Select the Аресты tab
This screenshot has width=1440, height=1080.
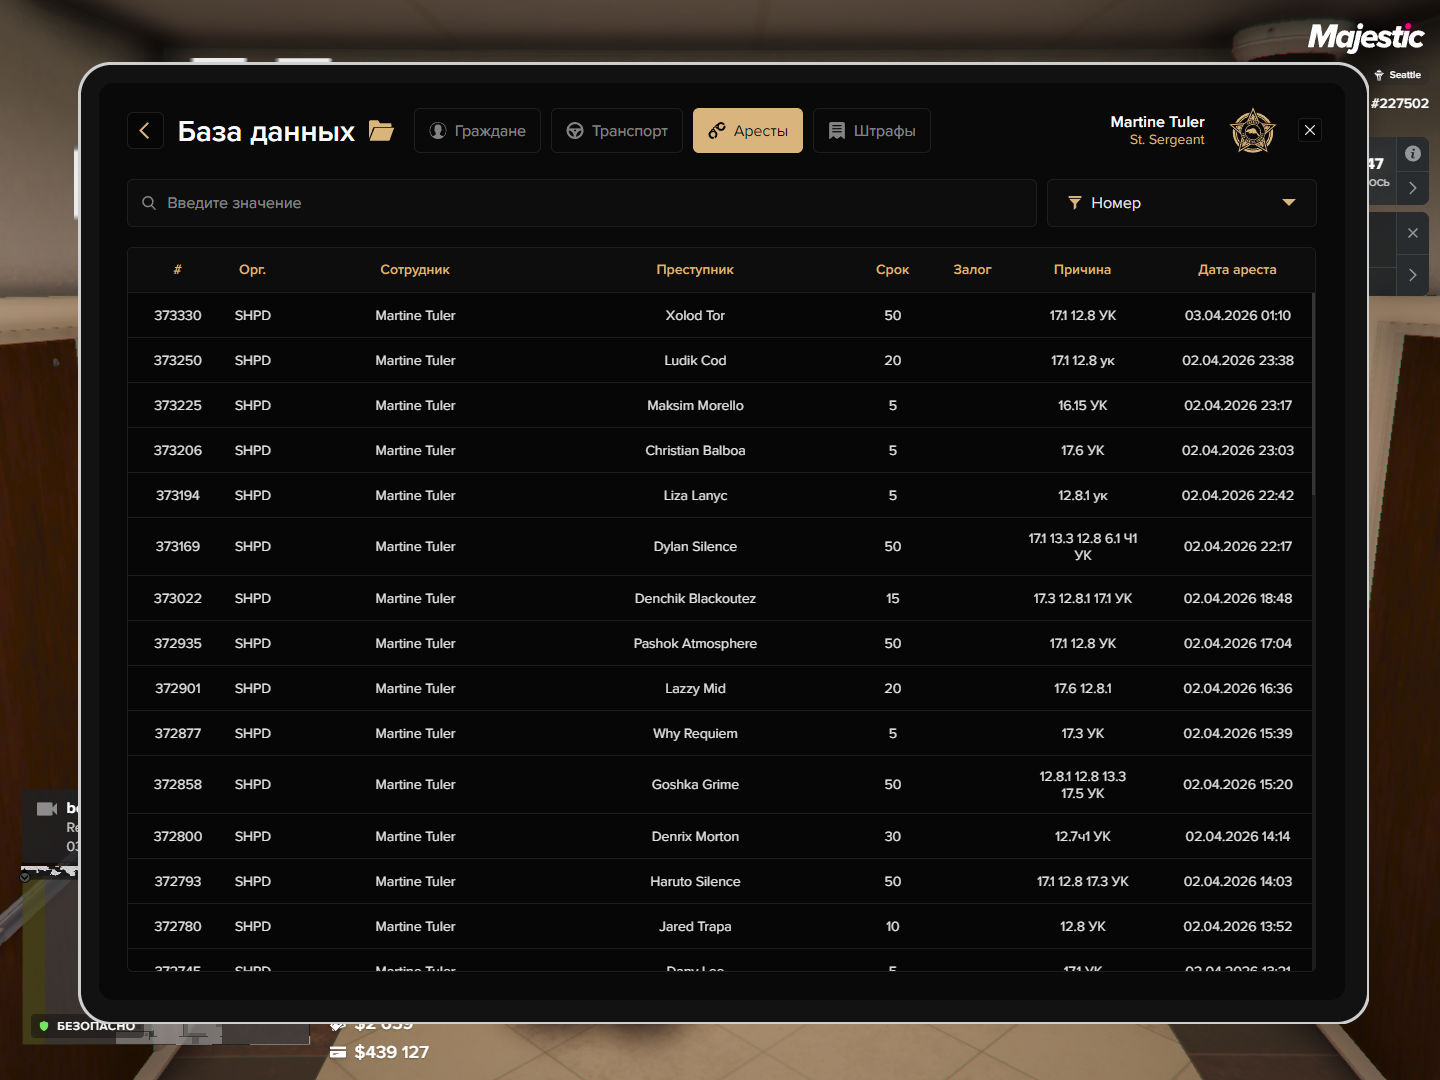tap(748, 131)
